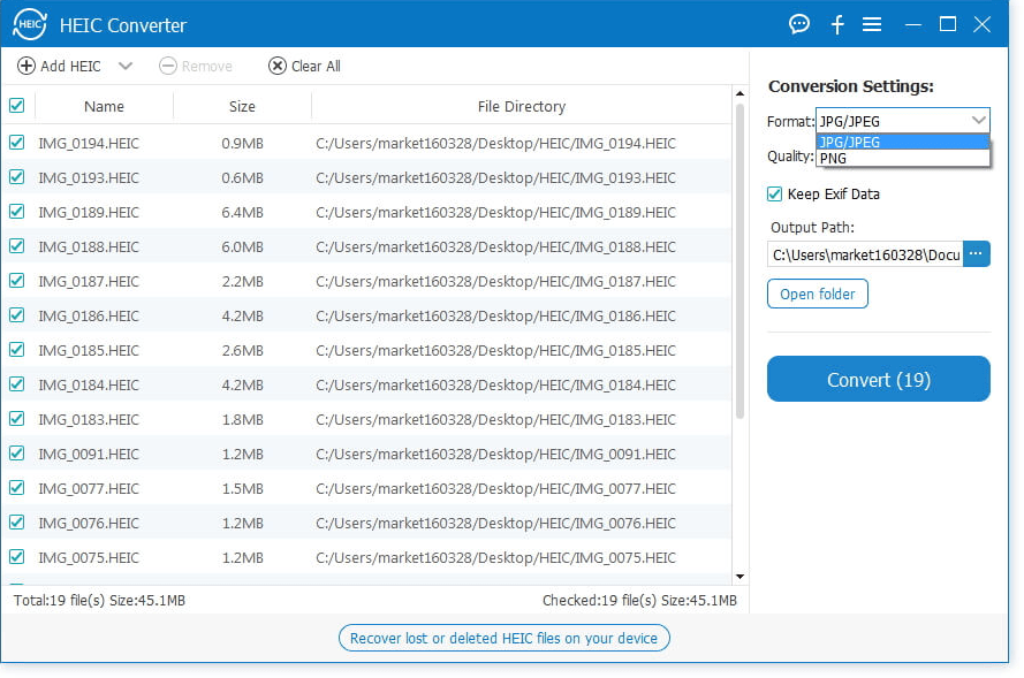Uncheck IMG_0077.HEIC checkbox
Image resolution: width=1024 pixels, height=678 pixels.
(x=17, y=488)
